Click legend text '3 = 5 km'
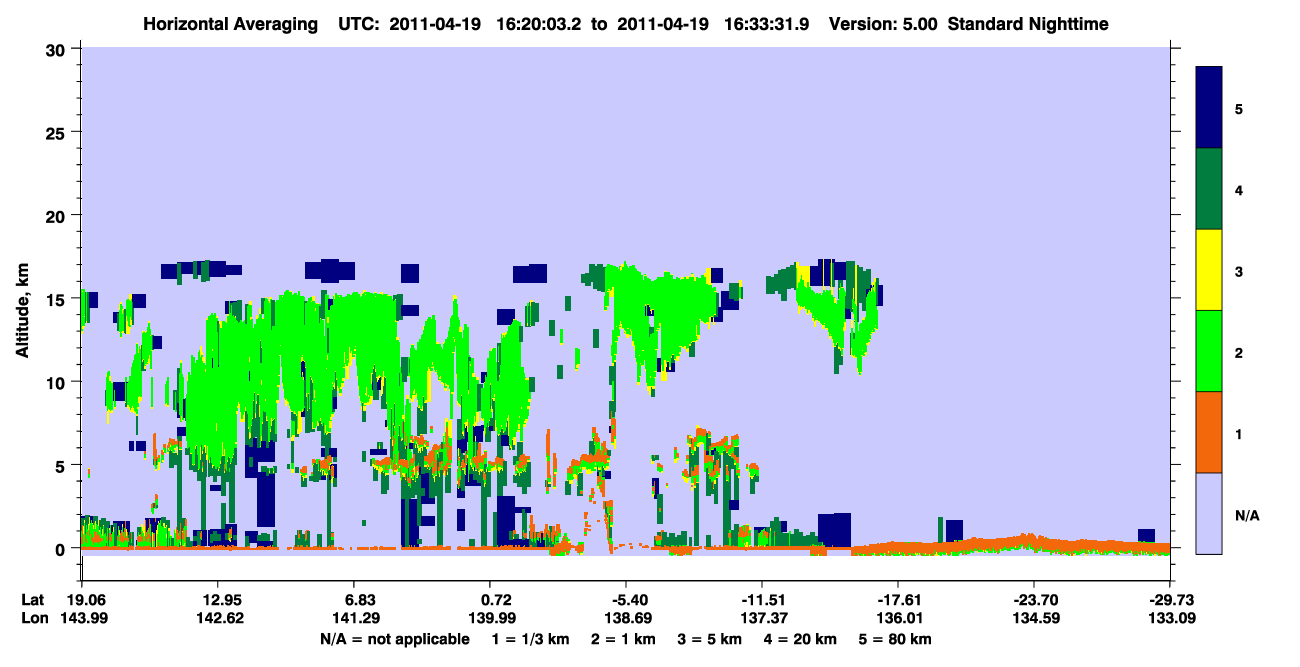This screenshot has width=1300, height=667. point(711,639)
